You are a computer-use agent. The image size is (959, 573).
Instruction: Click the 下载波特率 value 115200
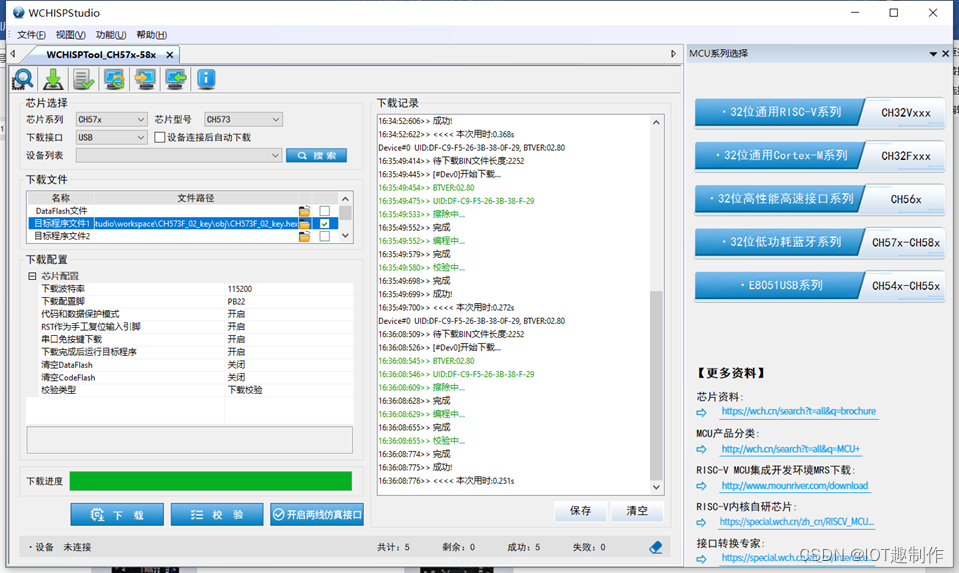[x=240, y=289]
